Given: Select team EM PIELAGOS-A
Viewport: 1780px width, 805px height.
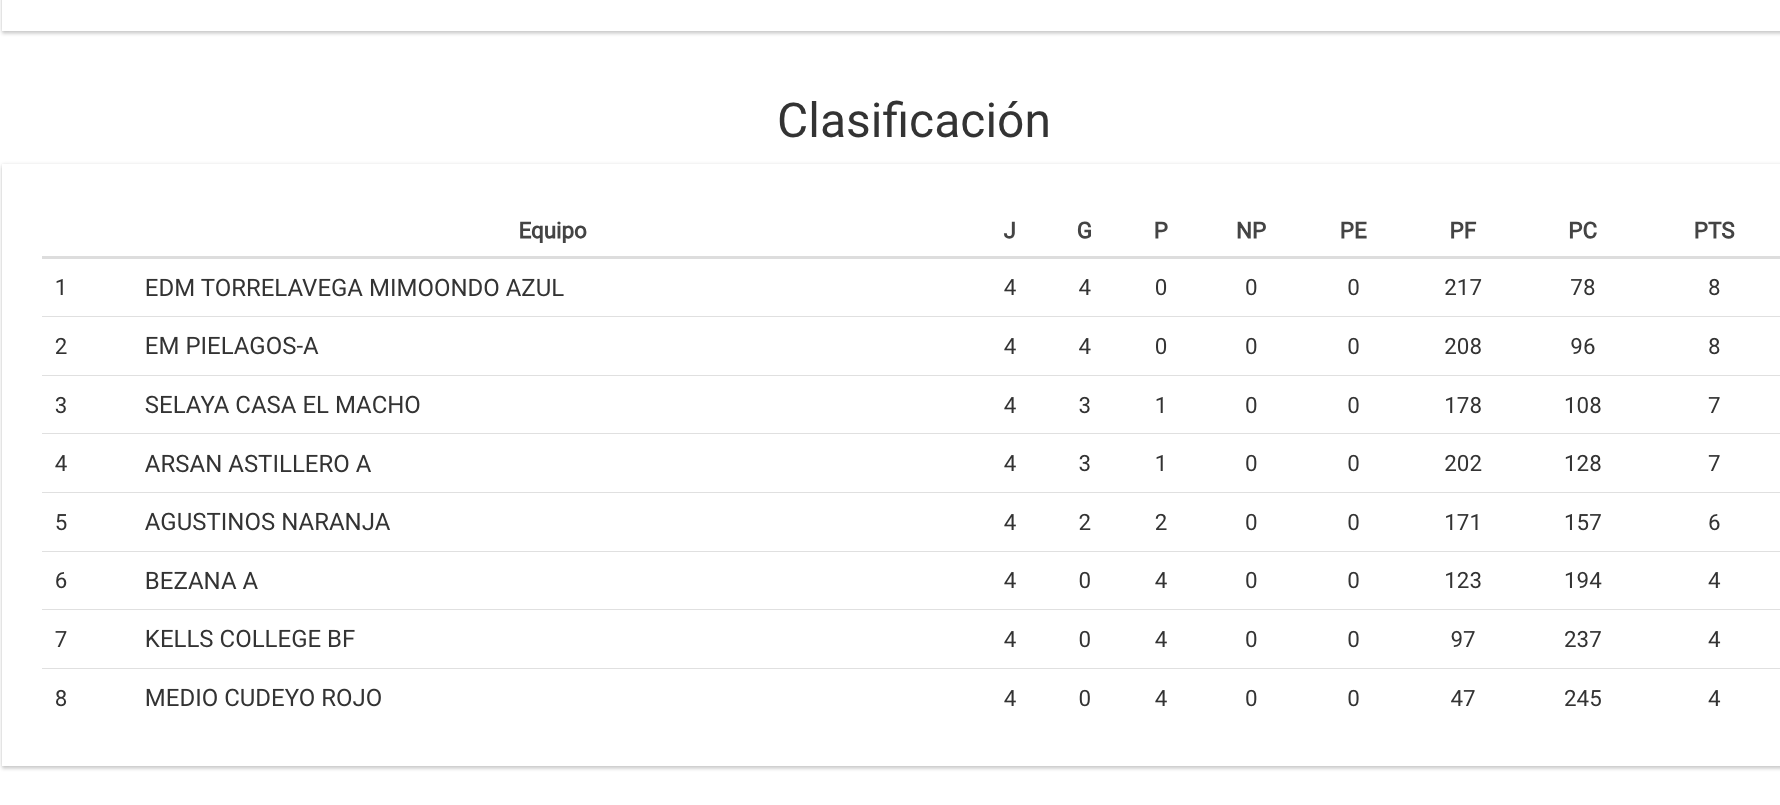Looking at the screenshot, I should 231,346.
